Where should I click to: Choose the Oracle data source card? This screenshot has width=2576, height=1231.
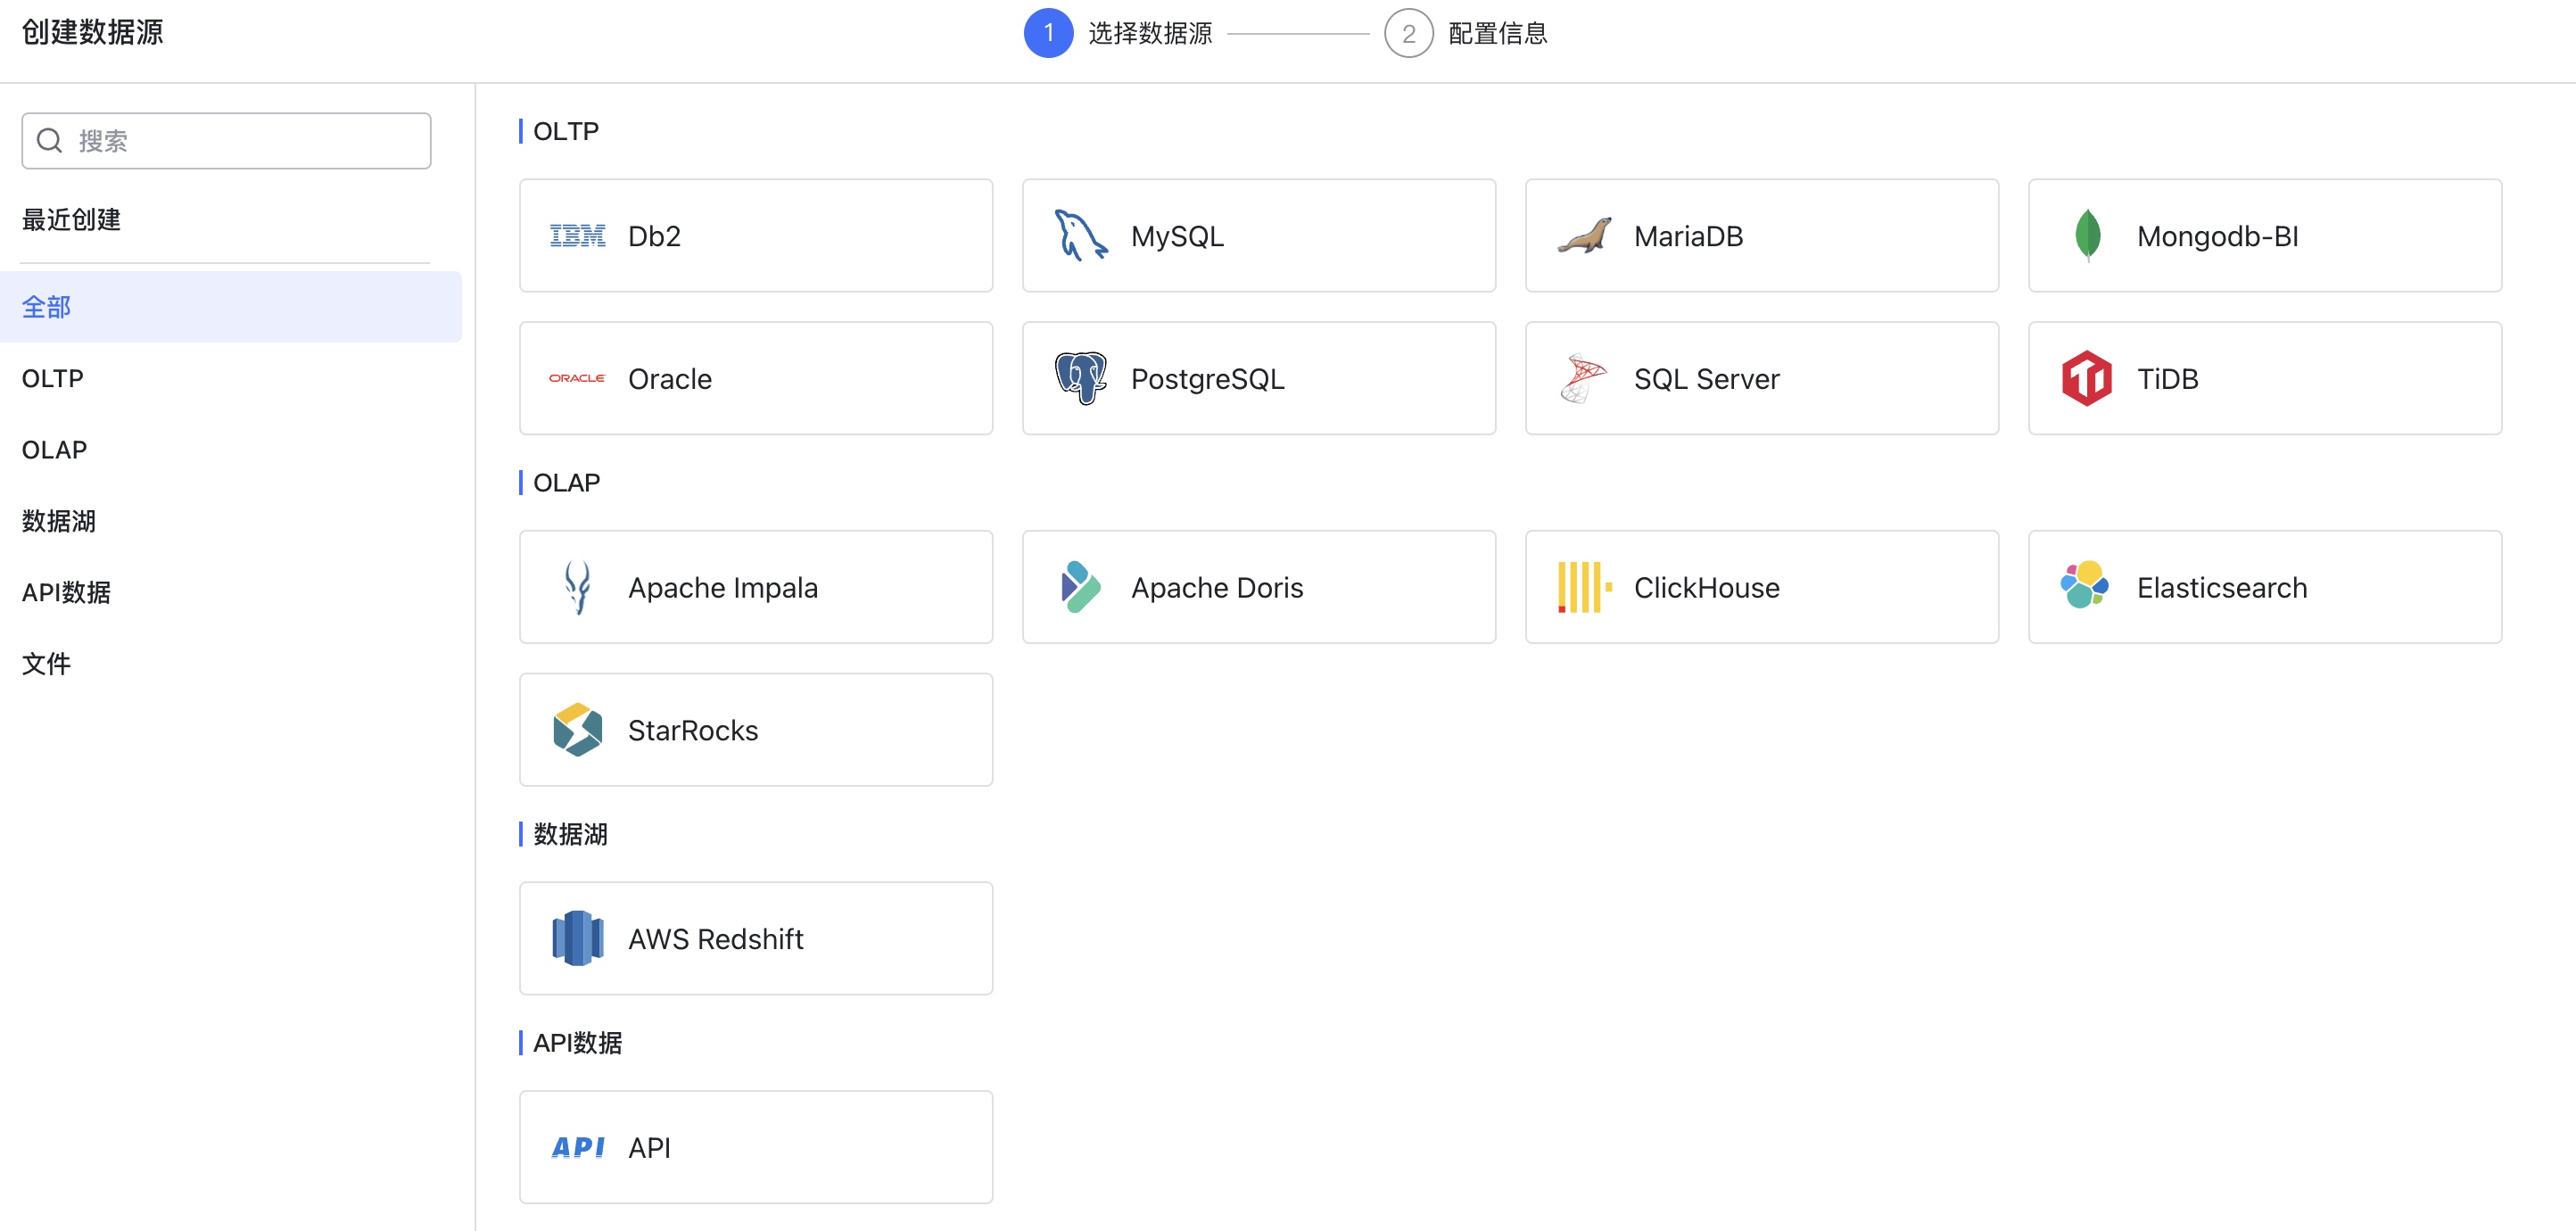tap(756, 378)
